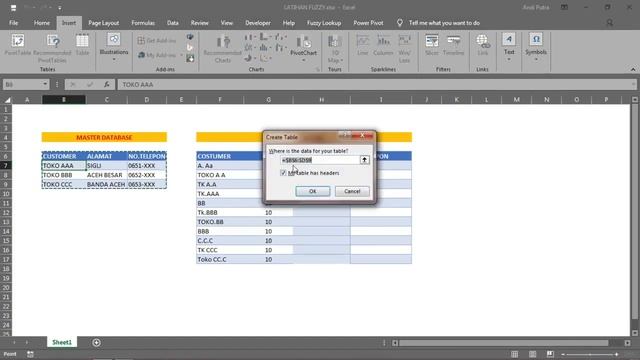The height and width of the screenshot is (360, 640).
Task: Open My Add-ins
Action: [x=160, y=55]
